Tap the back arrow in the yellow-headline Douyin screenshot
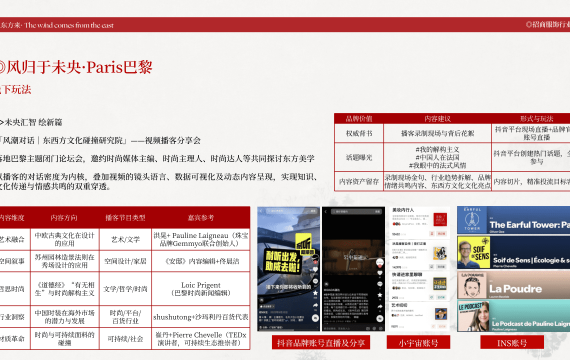This screenshot has height=360, width=570. coord(261,211)
